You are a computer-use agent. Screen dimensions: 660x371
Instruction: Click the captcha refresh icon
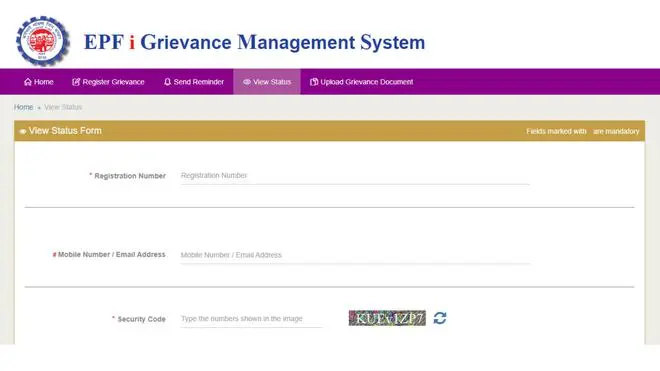tap(440, 318)
